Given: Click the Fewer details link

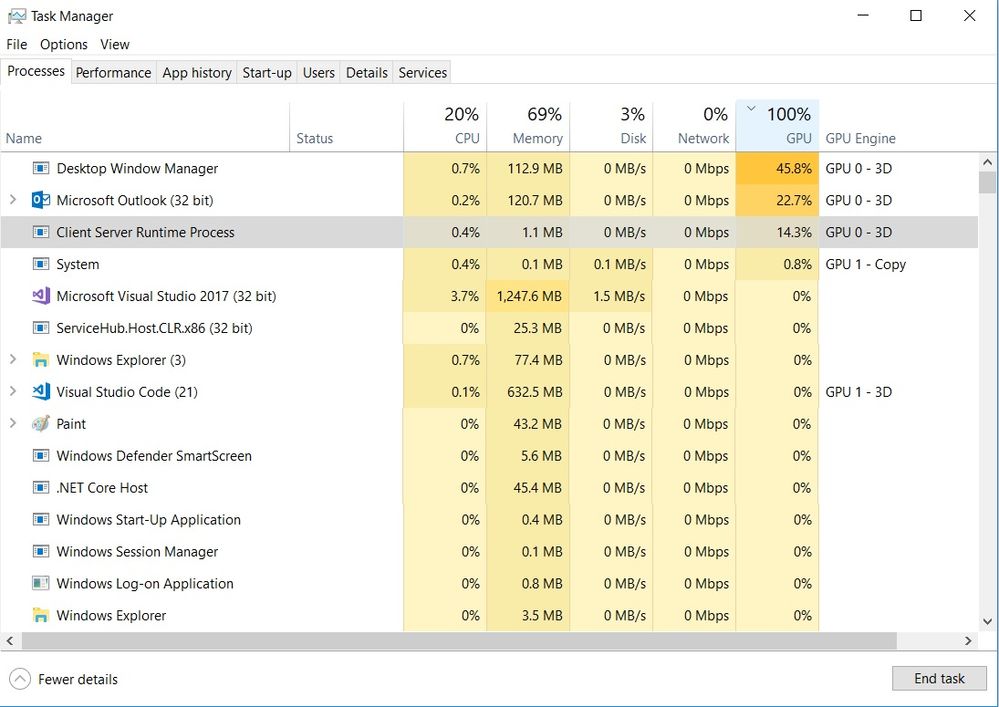Looking at the screenshot, I should click(78, 680).
